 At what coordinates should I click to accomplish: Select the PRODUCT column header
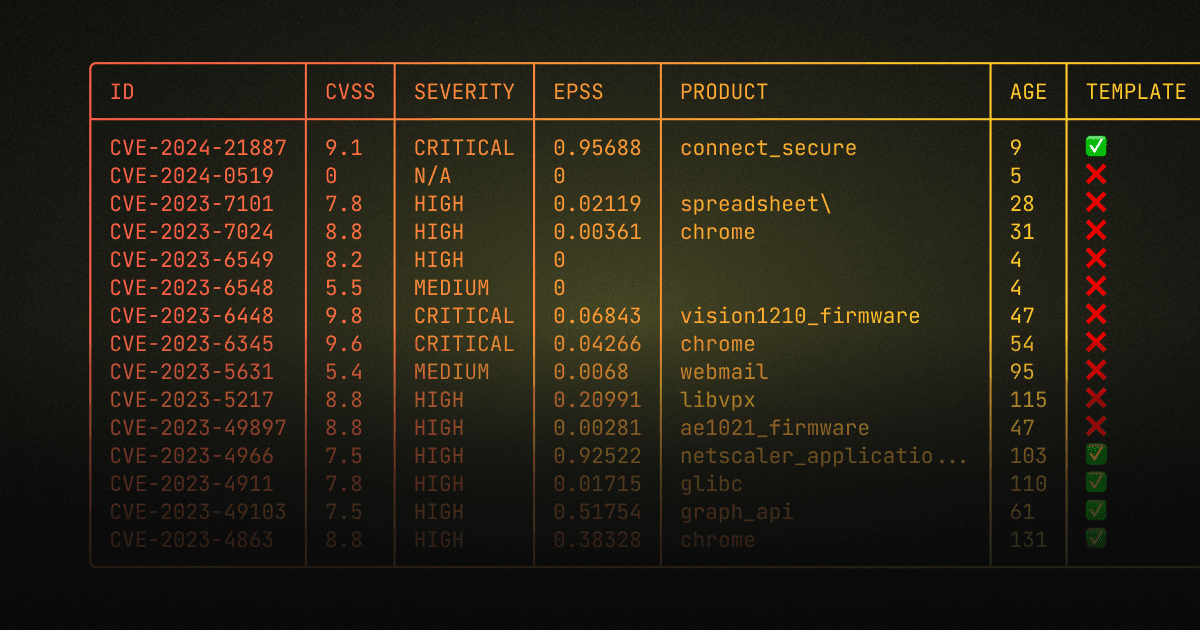(x=723, y=91)
